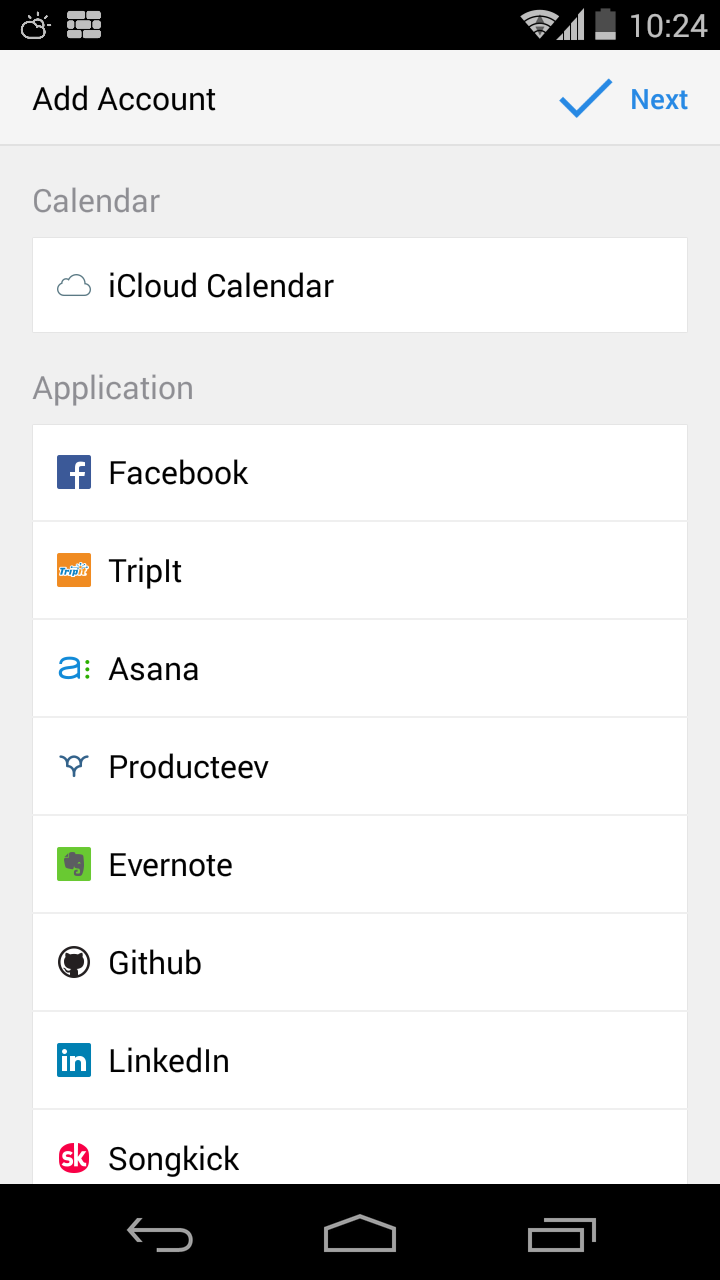Viewport: 720px width, 1280px height.
Task: Select TripIt as the account type
Action: [360, 571]
